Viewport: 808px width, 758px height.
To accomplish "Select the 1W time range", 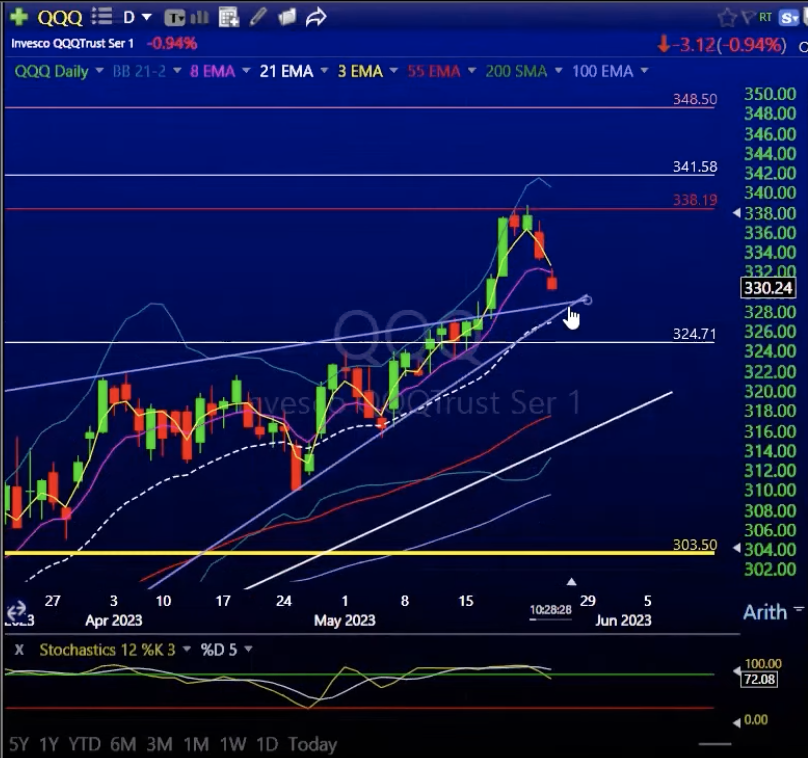I will 232,744.
